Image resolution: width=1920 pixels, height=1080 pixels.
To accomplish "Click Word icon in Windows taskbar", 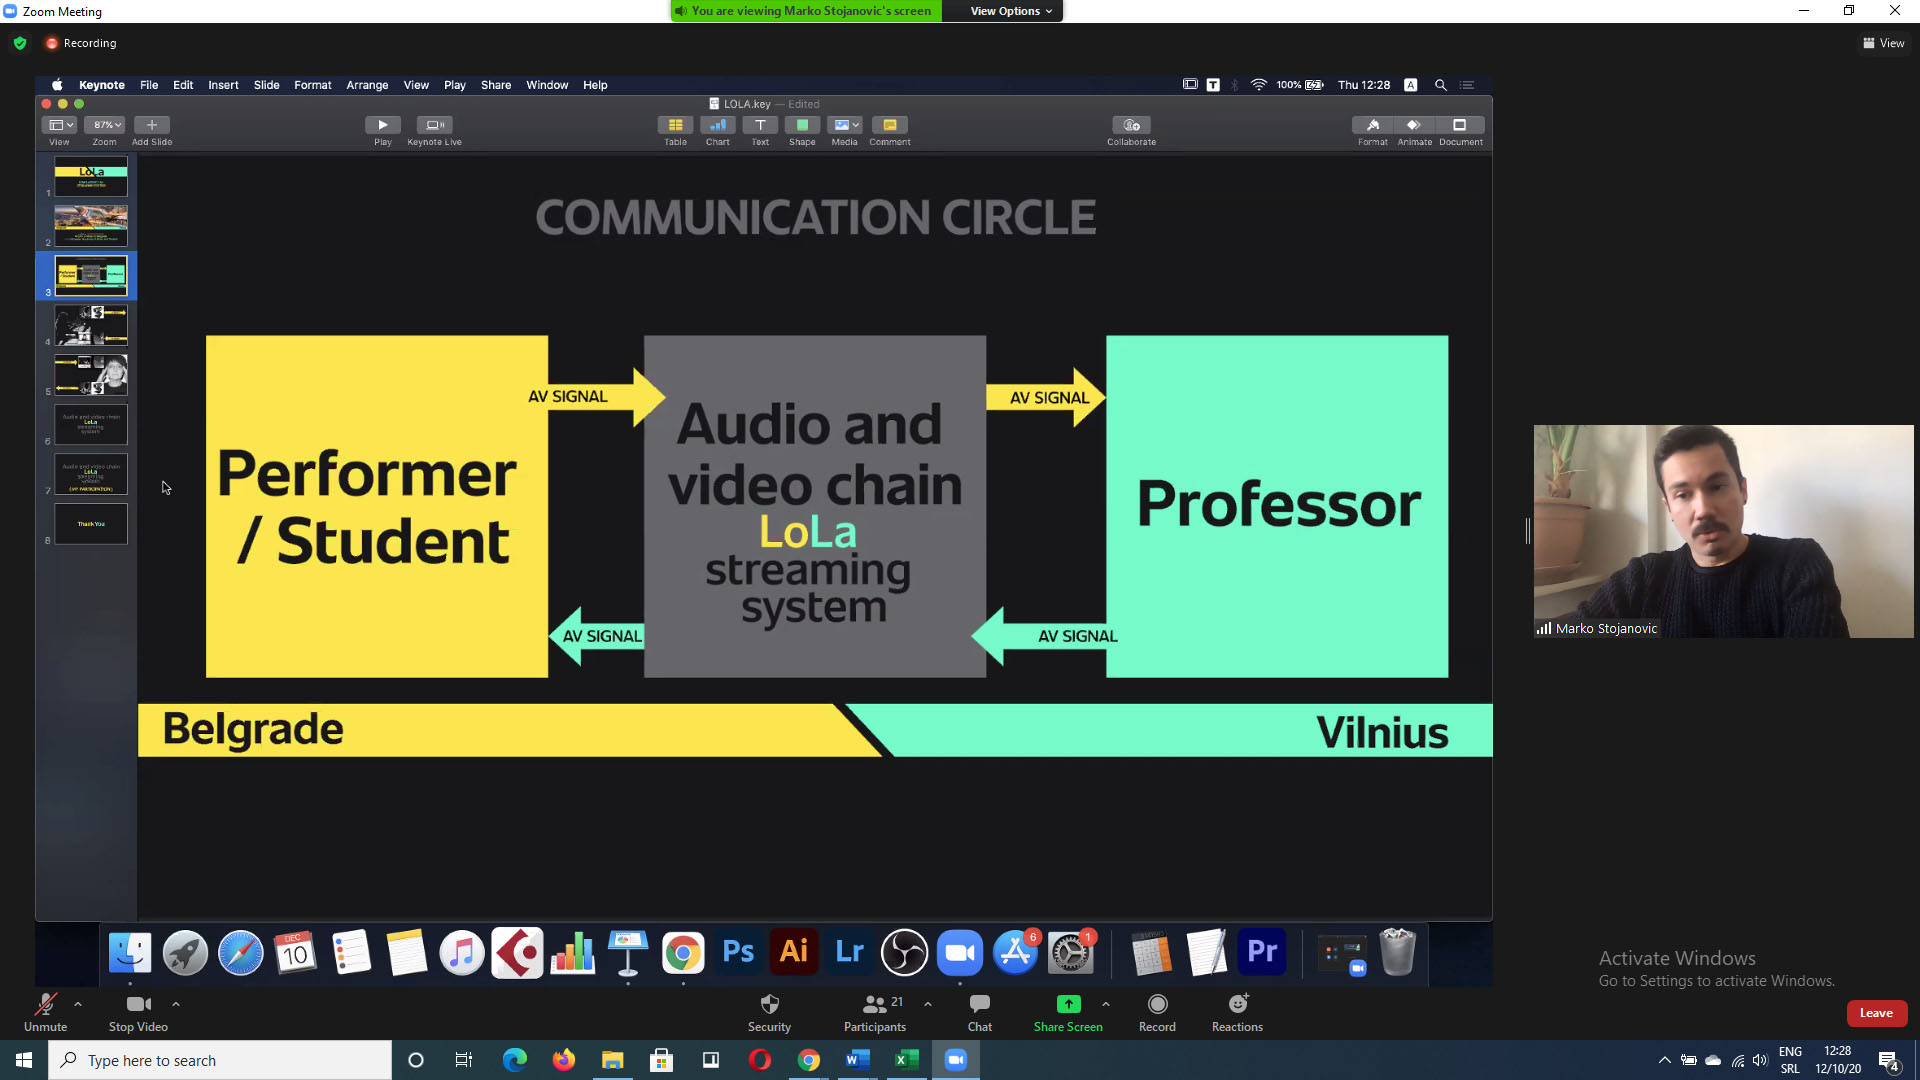I will [x=857, y=1060].
